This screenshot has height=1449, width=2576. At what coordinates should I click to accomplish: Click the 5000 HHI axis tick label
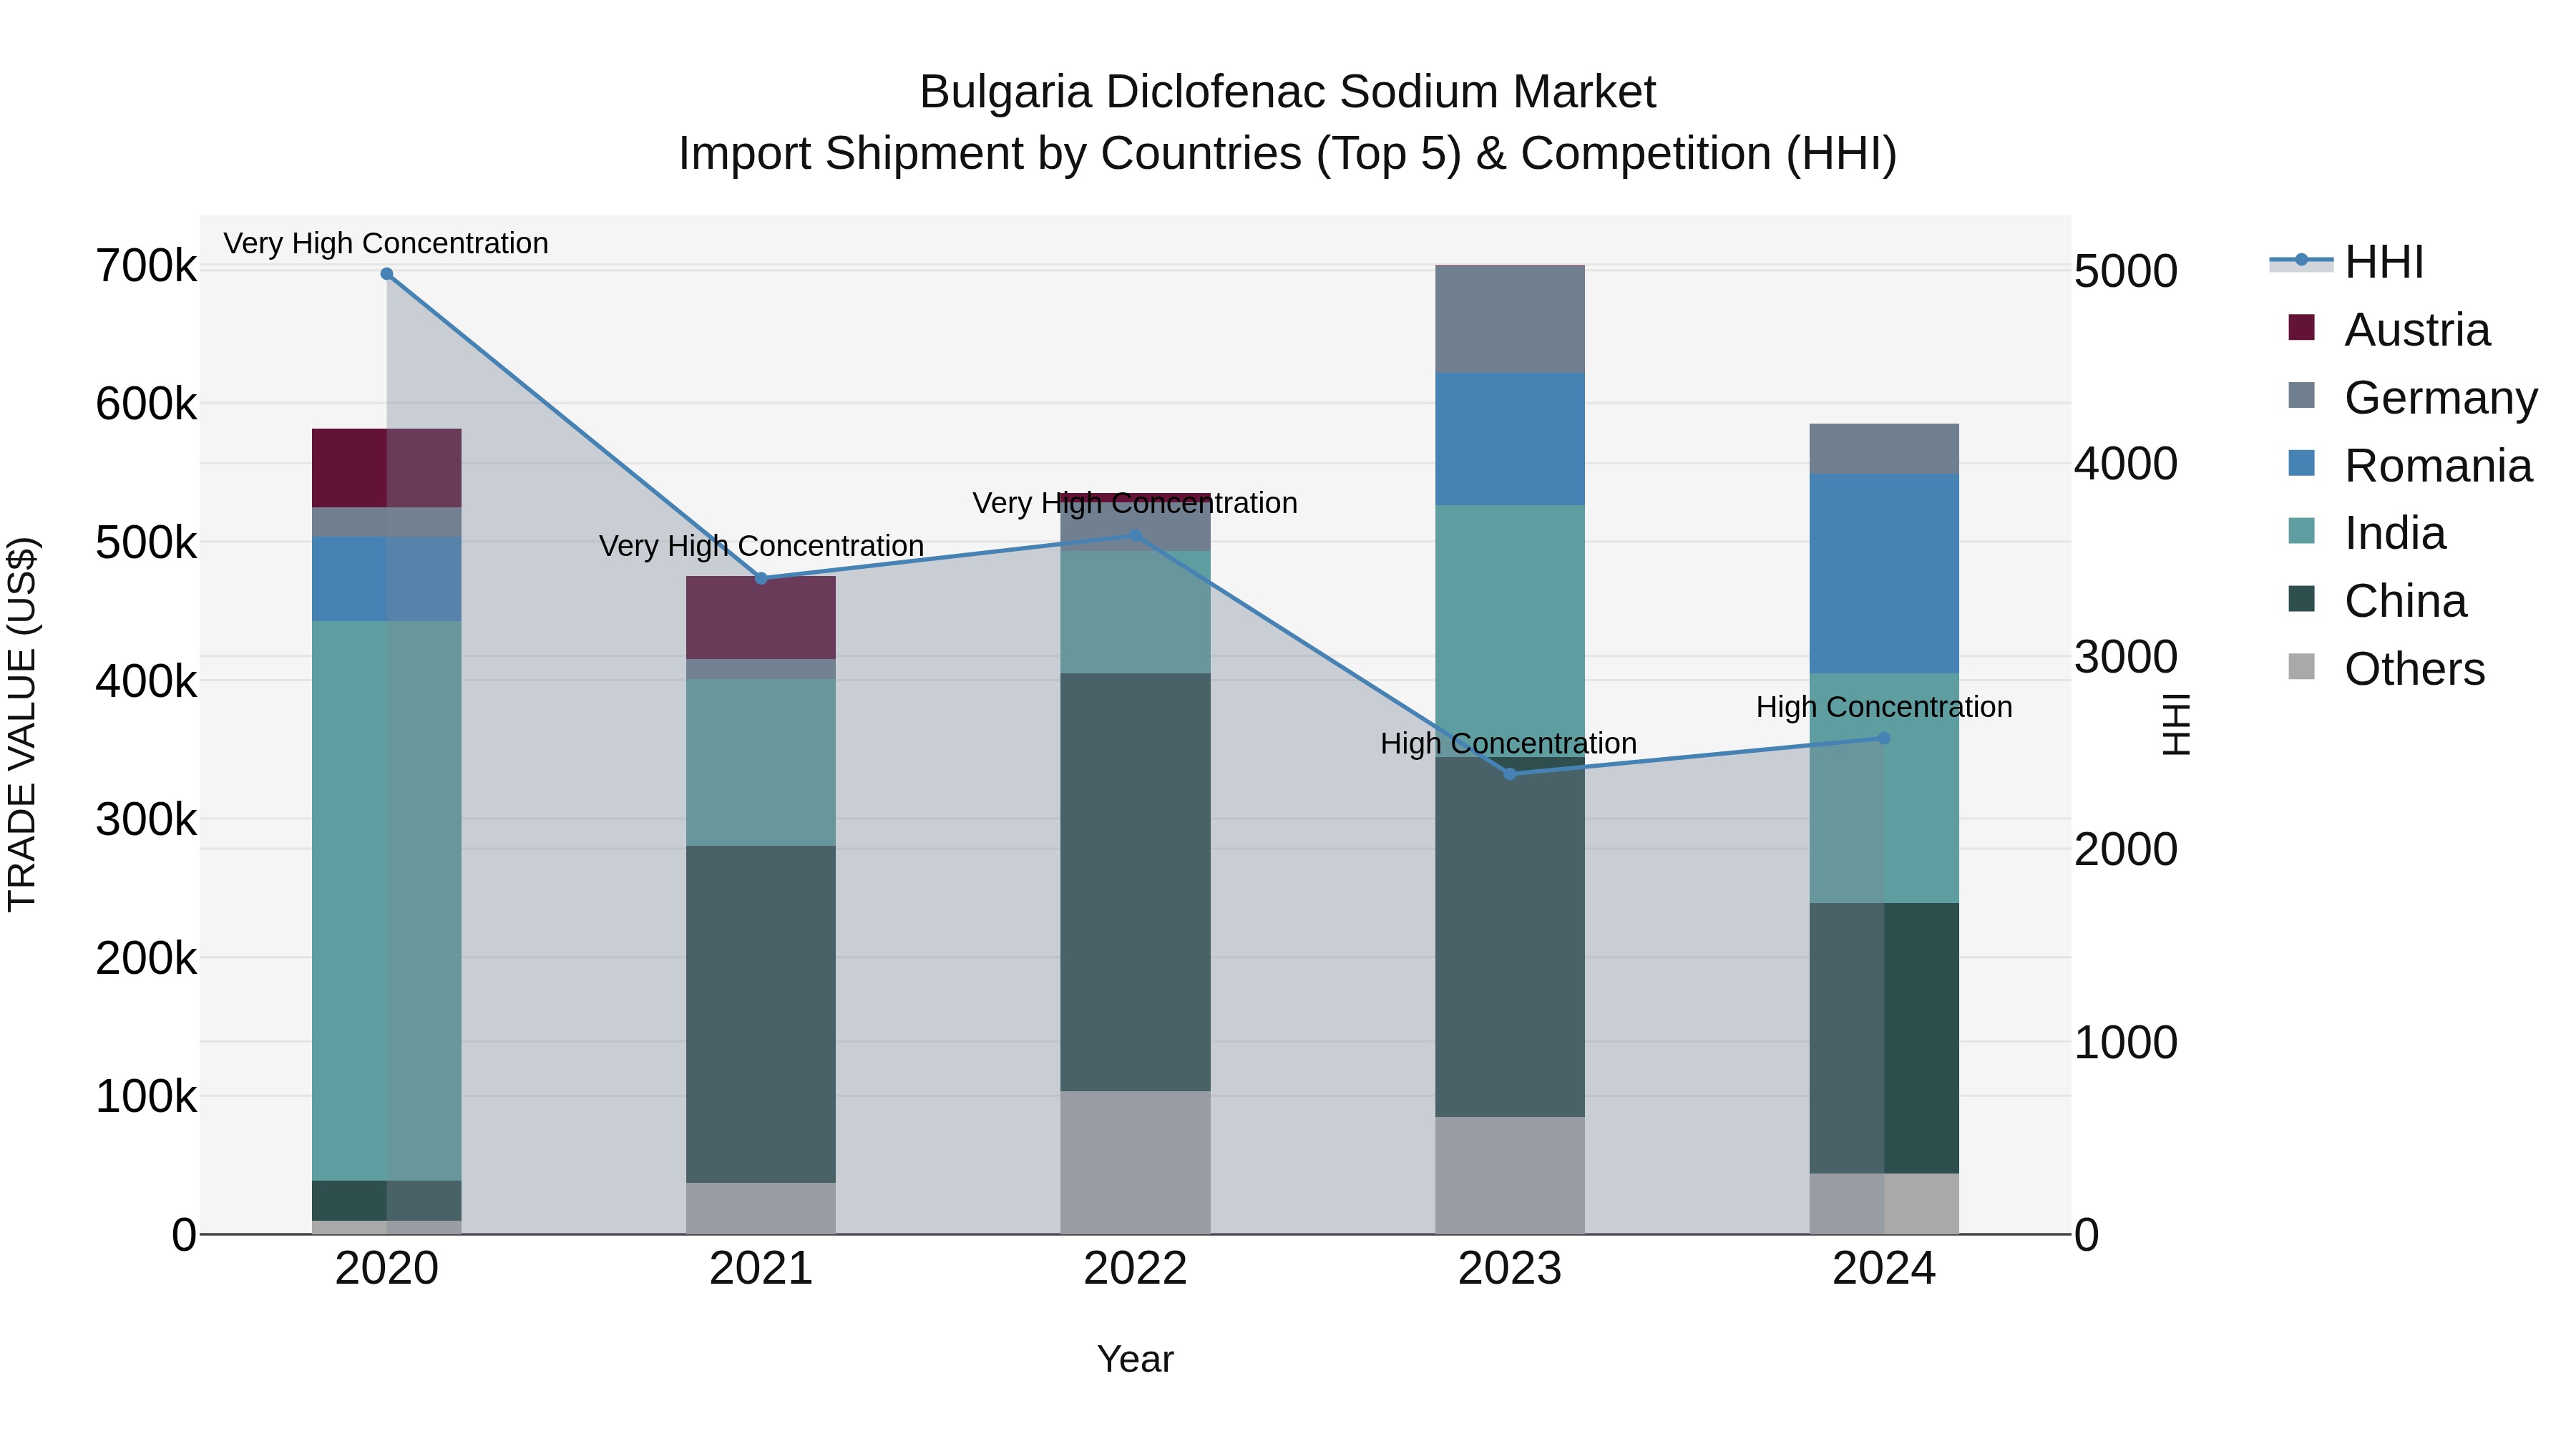2126,271
